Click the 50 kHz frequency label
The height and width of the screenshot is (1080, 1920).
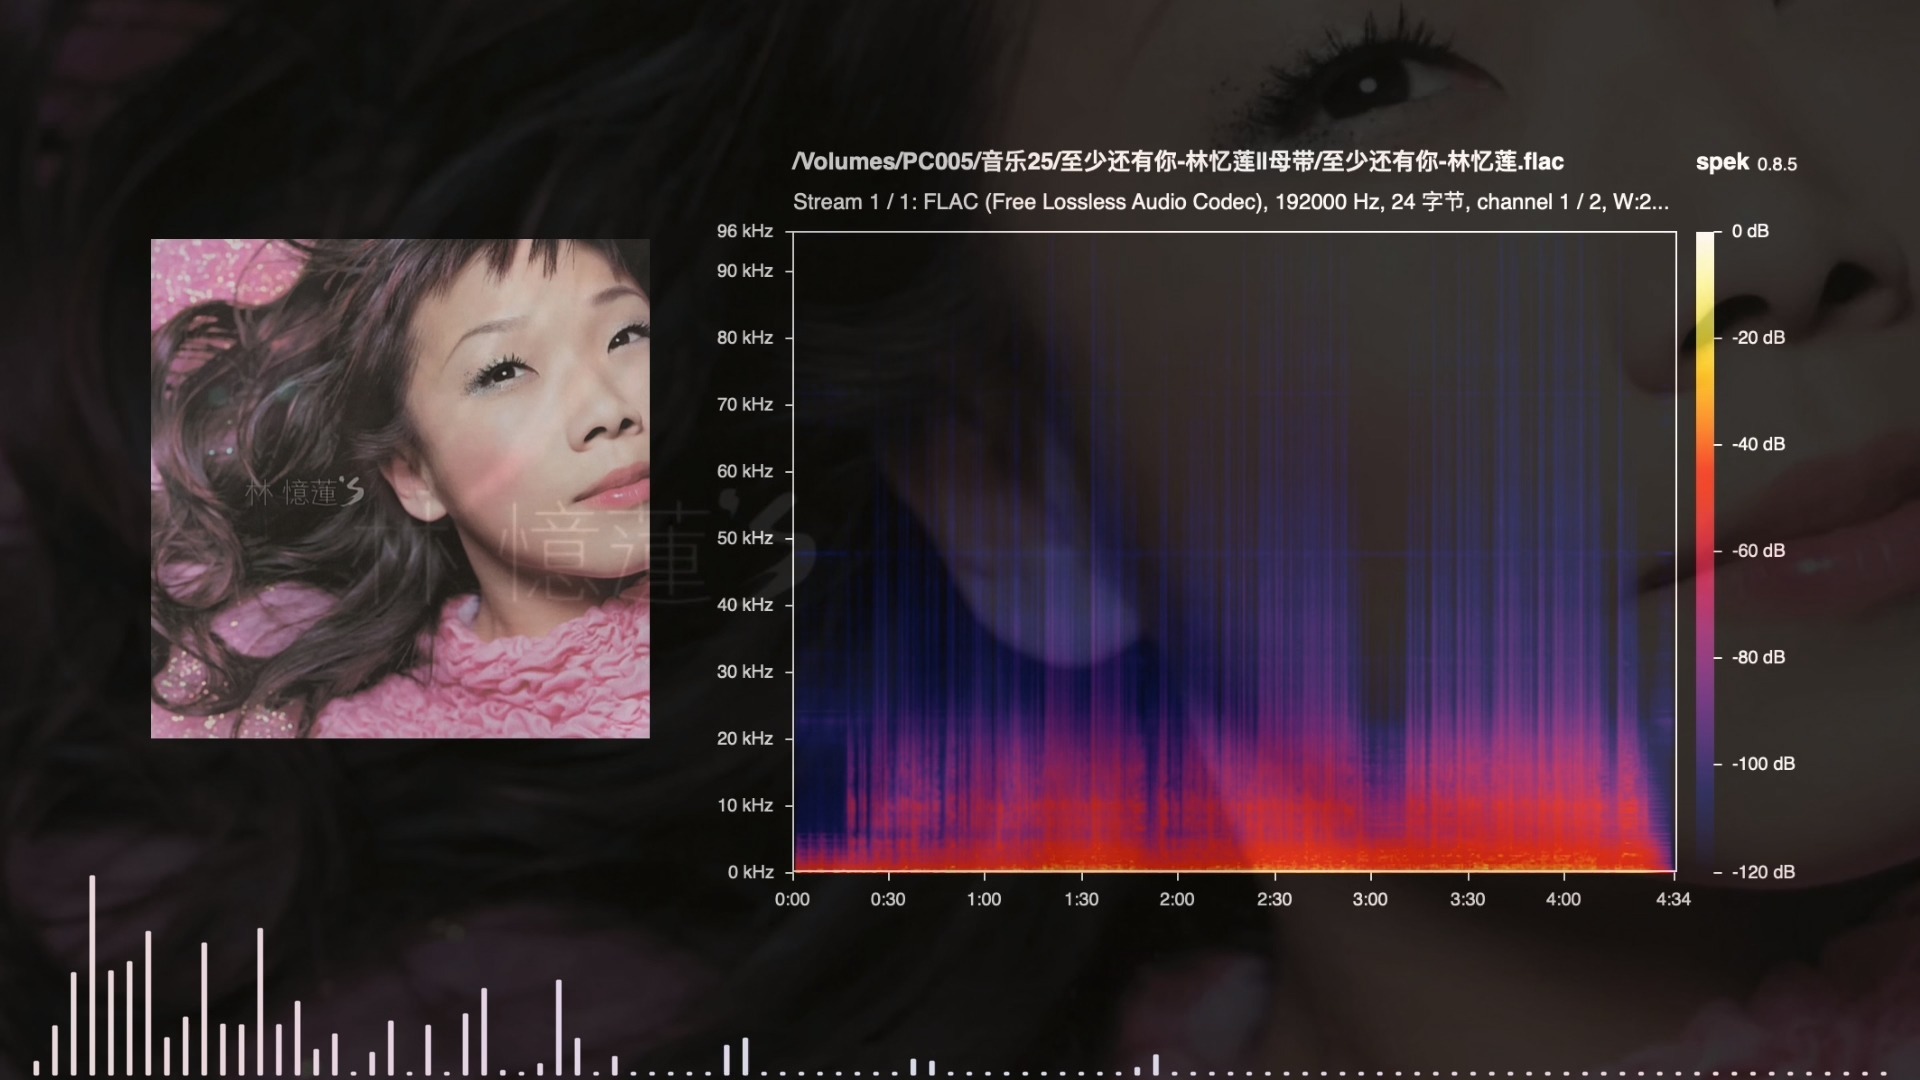(x=745, y=538)
